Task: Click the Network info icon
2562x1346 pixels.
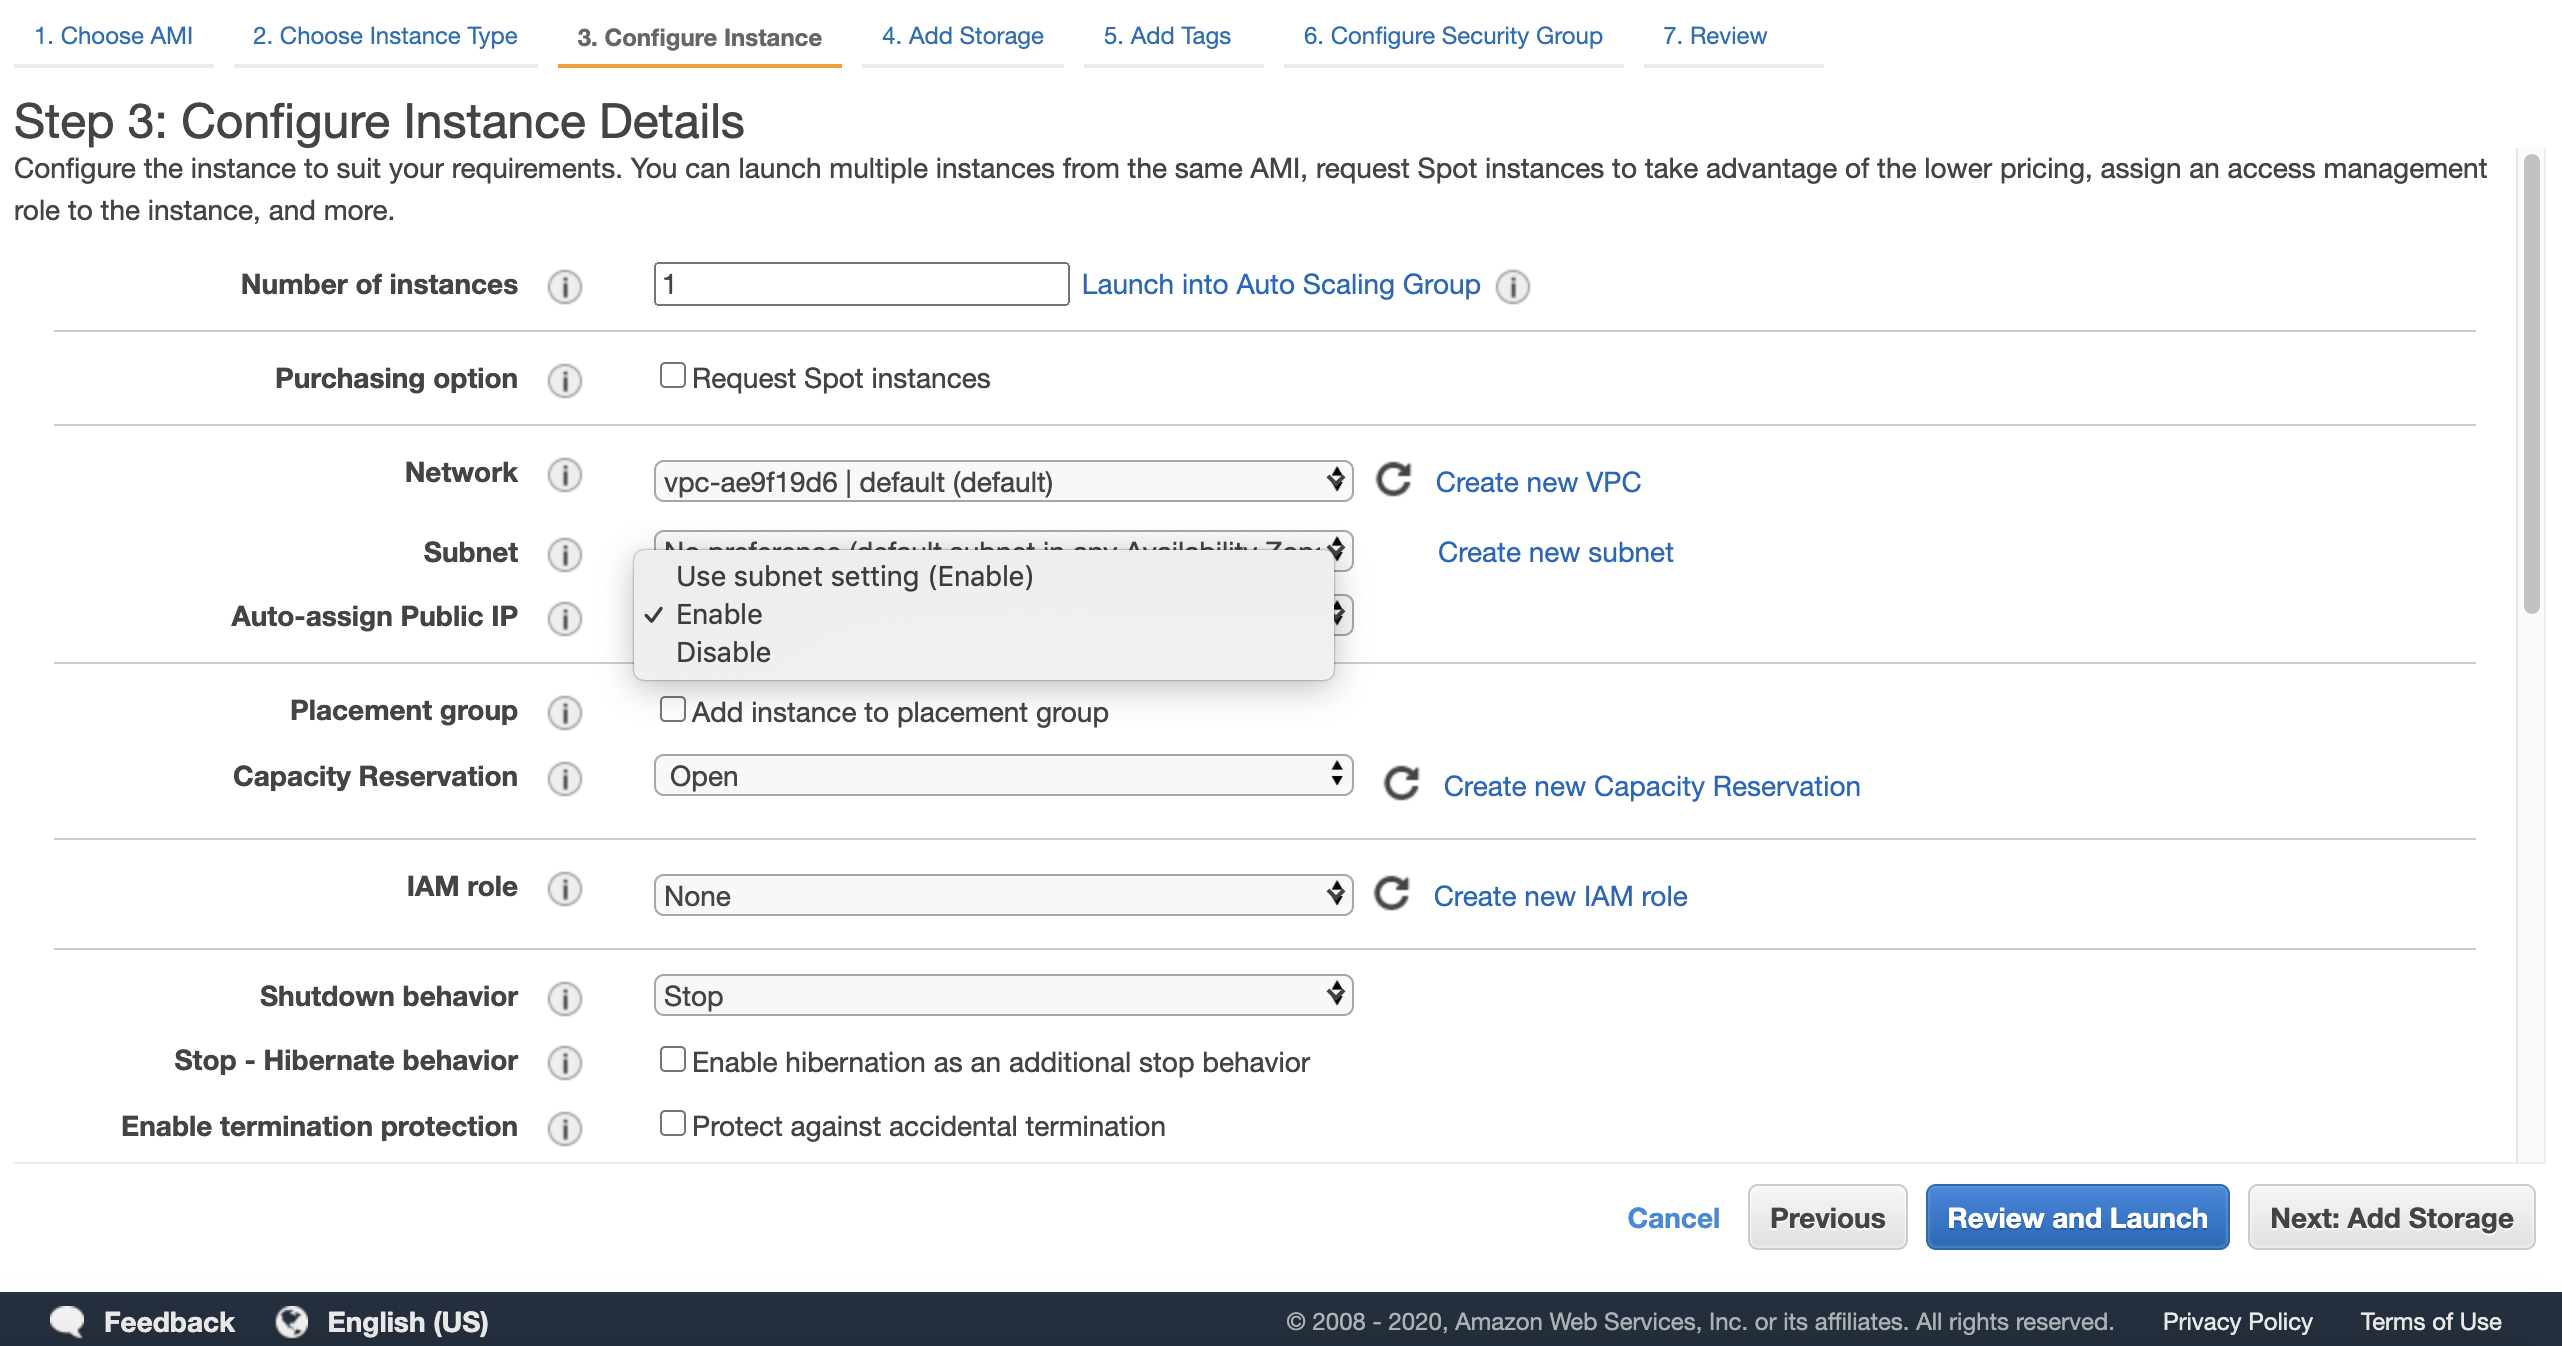Action: coord(564,474)
